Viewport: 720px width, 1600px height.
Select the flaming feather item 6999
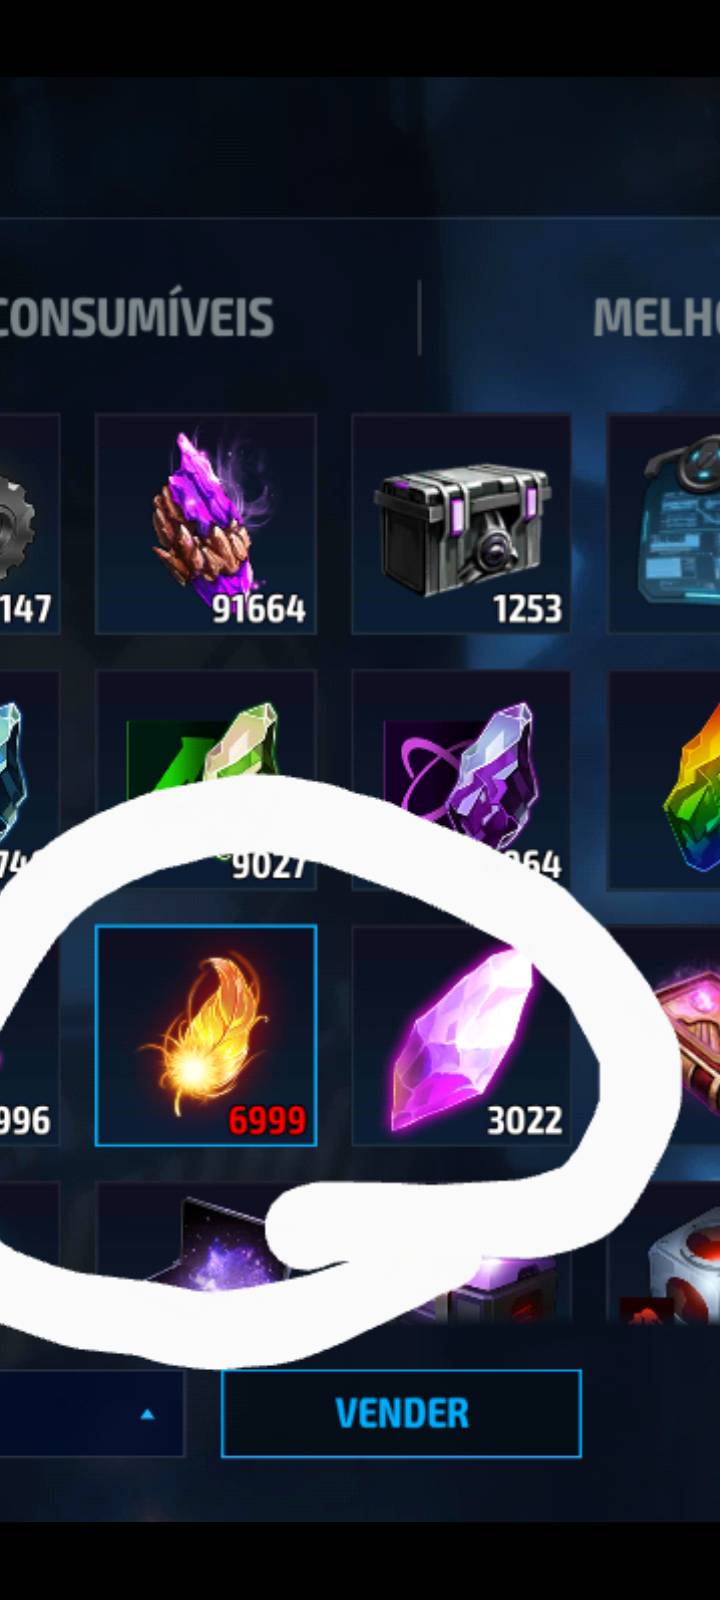click(x=206, y=1035)
